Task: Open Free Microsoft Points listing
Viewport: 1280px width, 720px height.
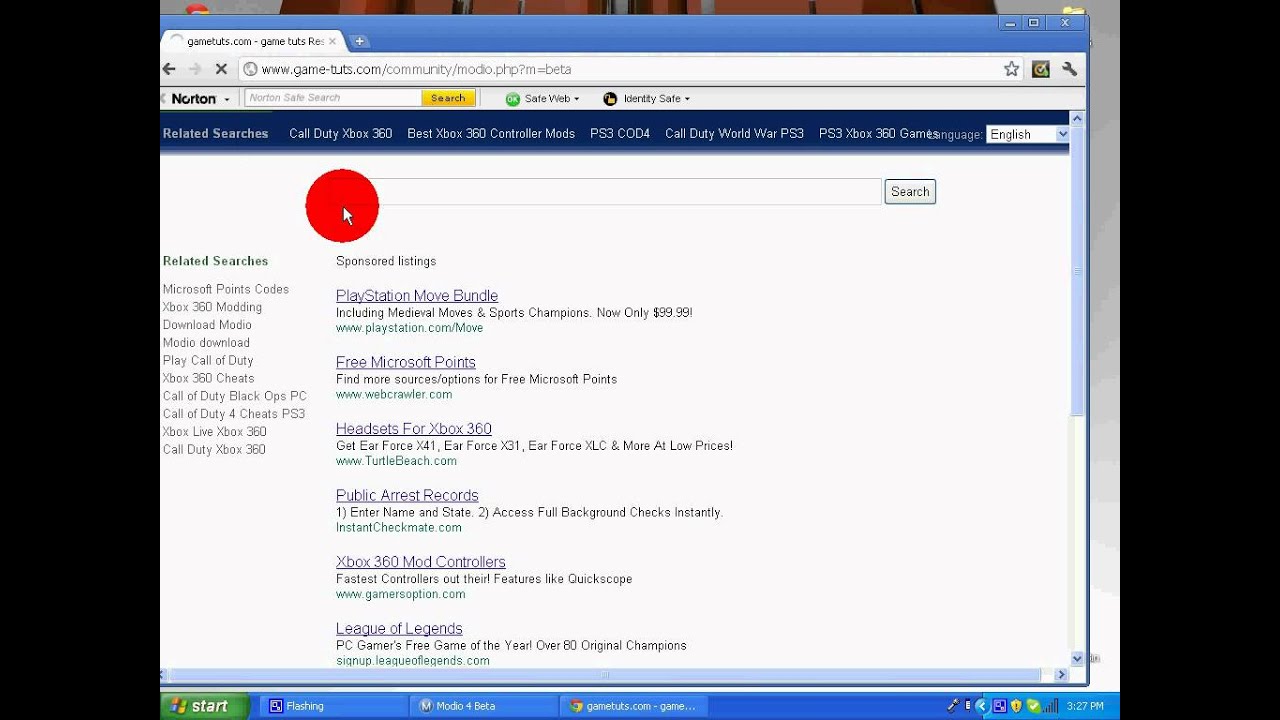Action: coord(406,362)
